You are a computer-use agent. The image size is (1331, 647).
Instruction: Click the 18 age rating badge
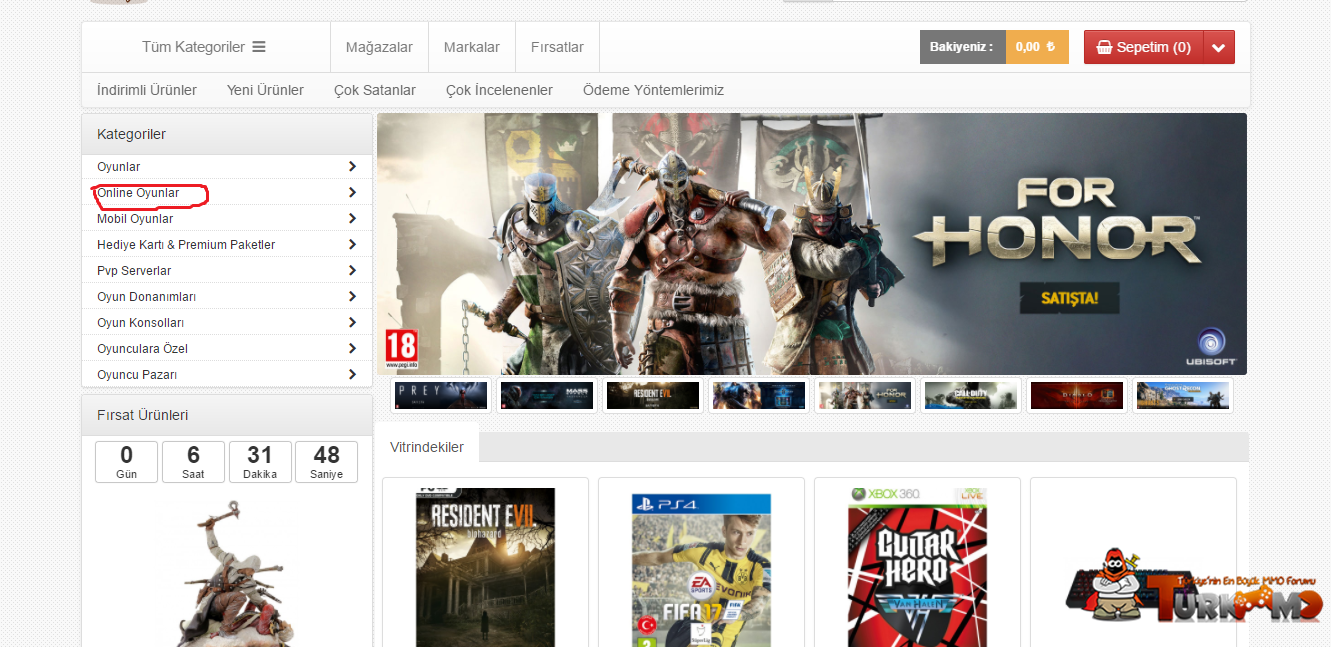pos(401,348)
